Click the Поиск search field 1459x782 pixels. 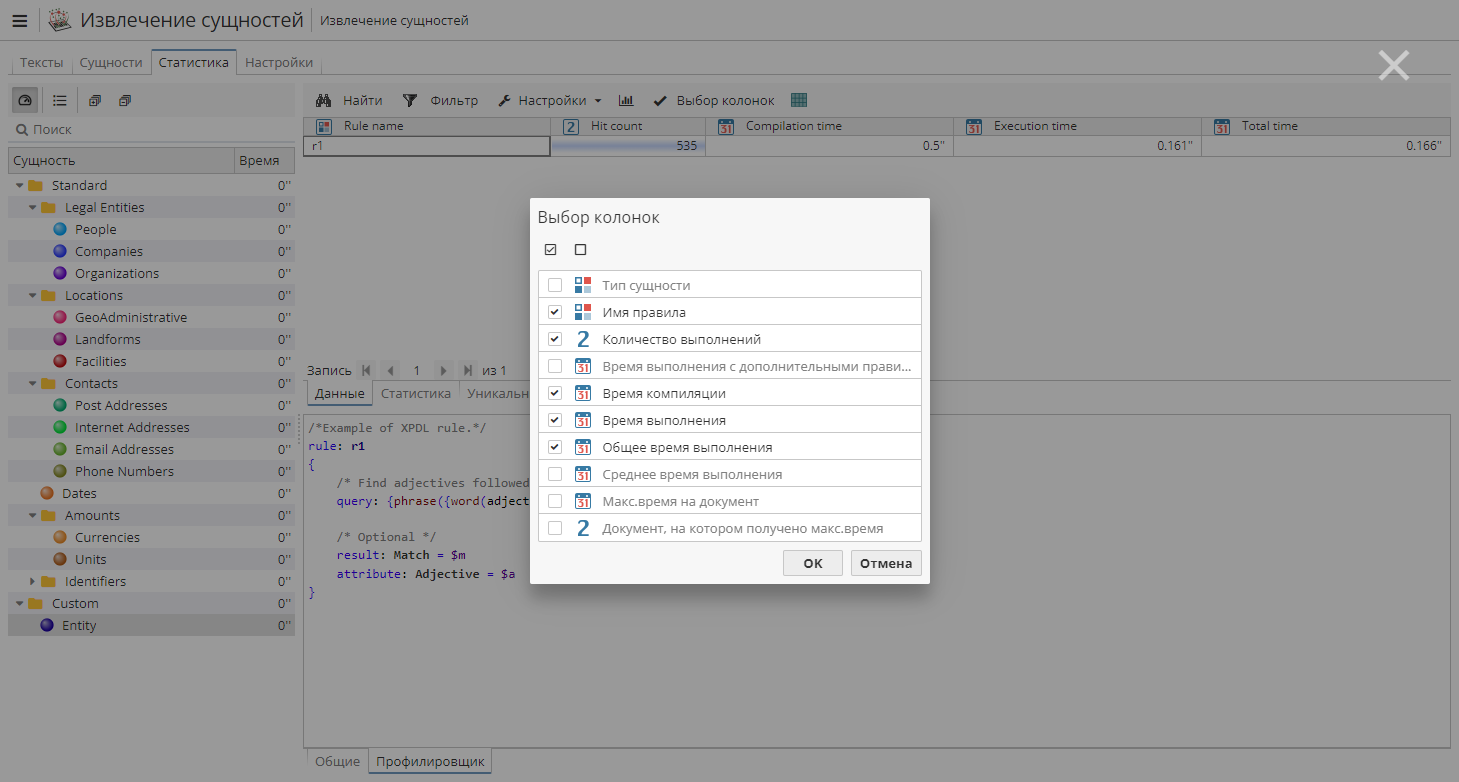[x=151, y=129]
